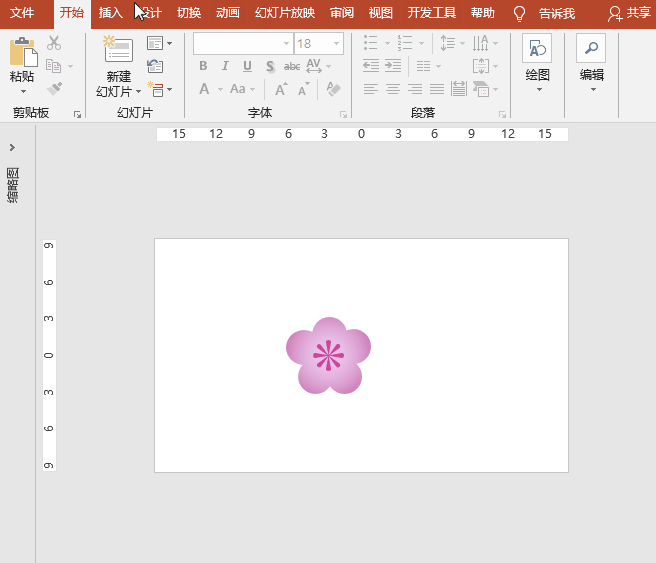
Task: Open the Paragraph dialog launcher
Action: [x=502, y=115]
